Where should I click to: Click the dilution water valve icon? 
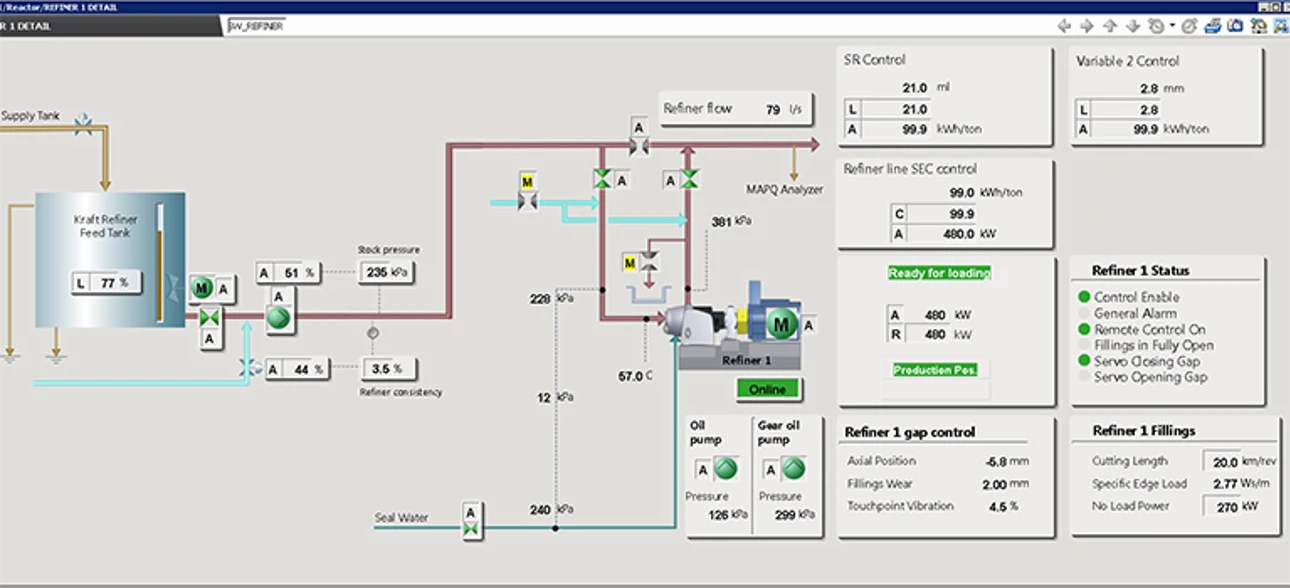[248, 369]
